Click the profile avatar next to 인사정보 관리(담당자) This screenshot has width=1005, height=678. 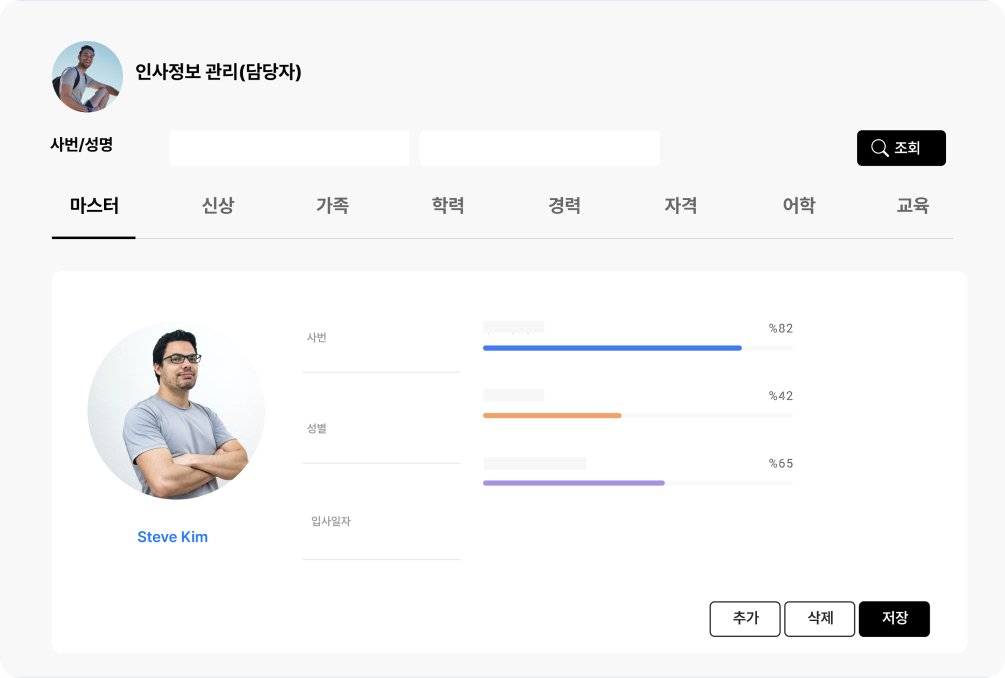tap(86, 76)
